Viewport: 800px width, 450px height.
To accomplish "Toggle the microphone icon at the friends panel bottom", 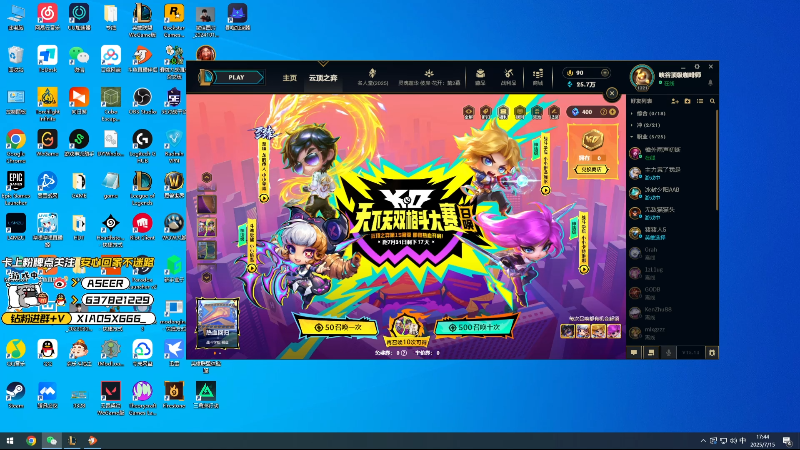I will [668, 353].
